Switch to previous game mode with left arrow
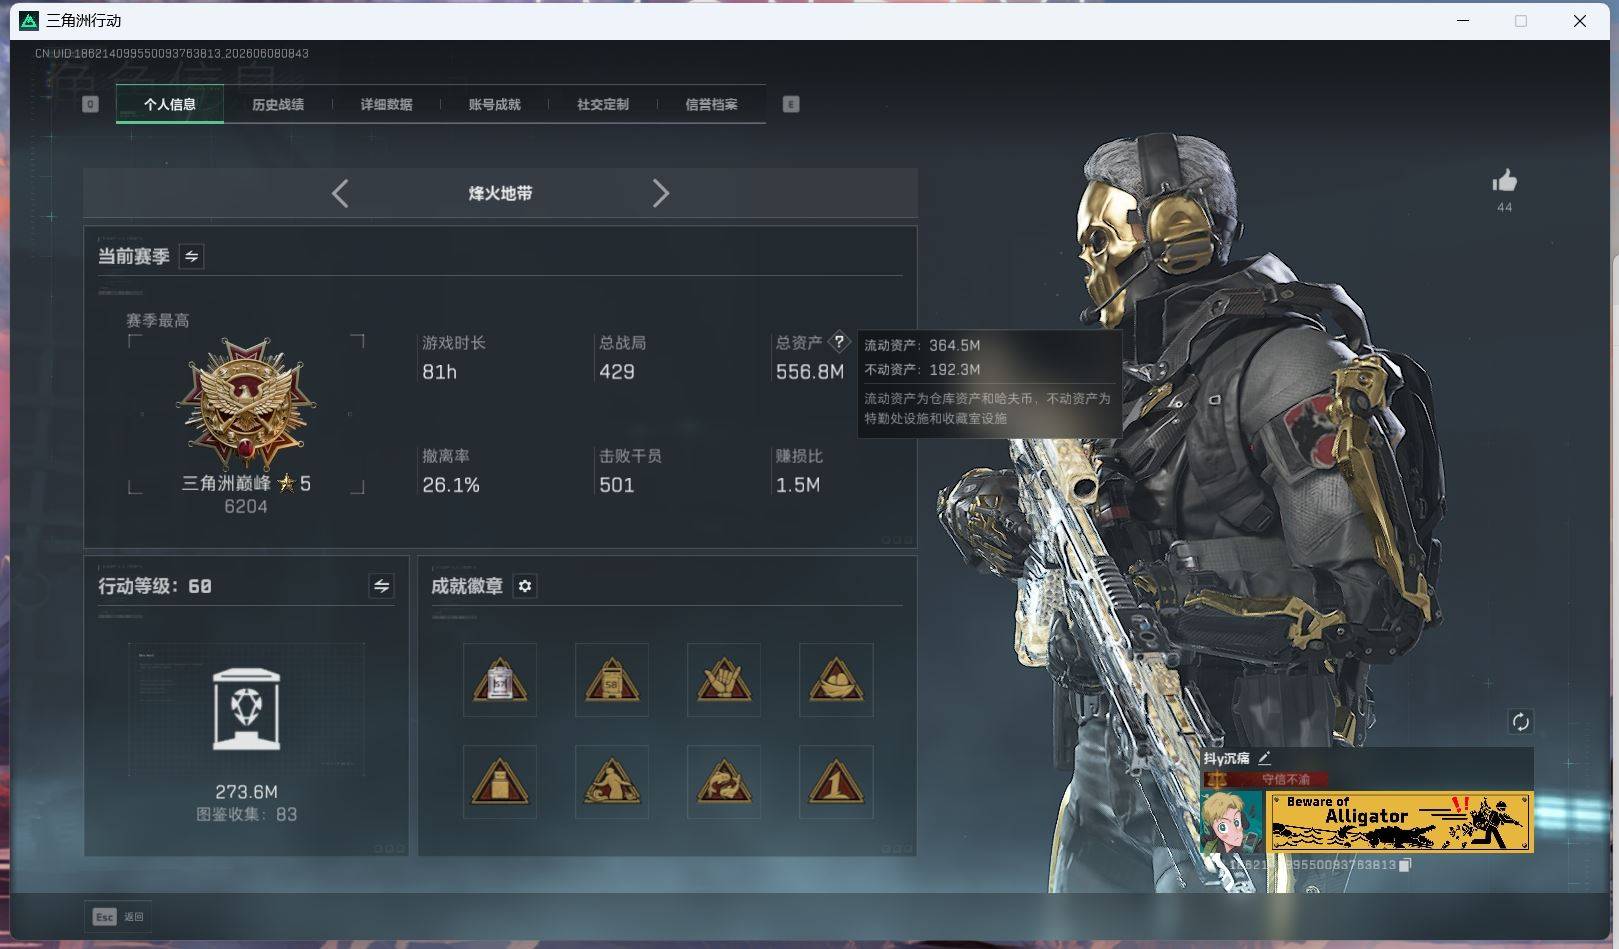This screenshot has height=949, width=1619. (340, 193)
